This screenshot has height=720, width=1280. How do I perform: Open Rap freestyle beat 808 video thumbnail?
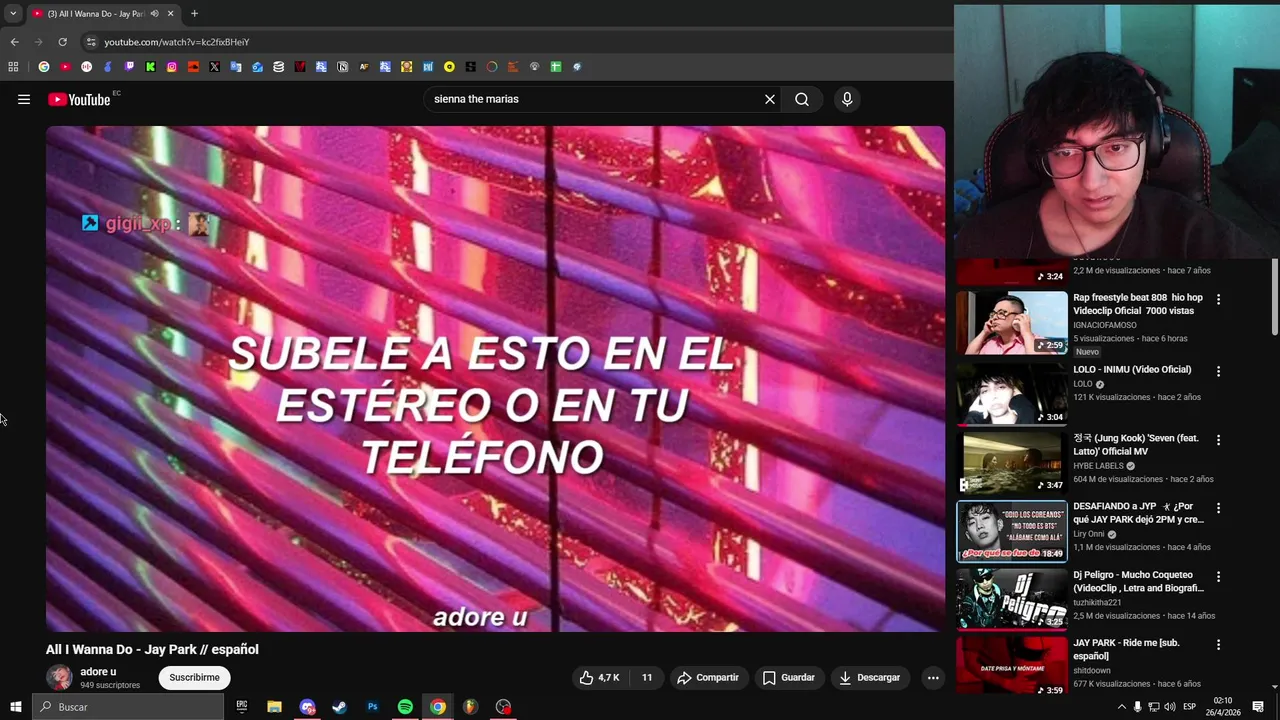(x=1012, y=322)
